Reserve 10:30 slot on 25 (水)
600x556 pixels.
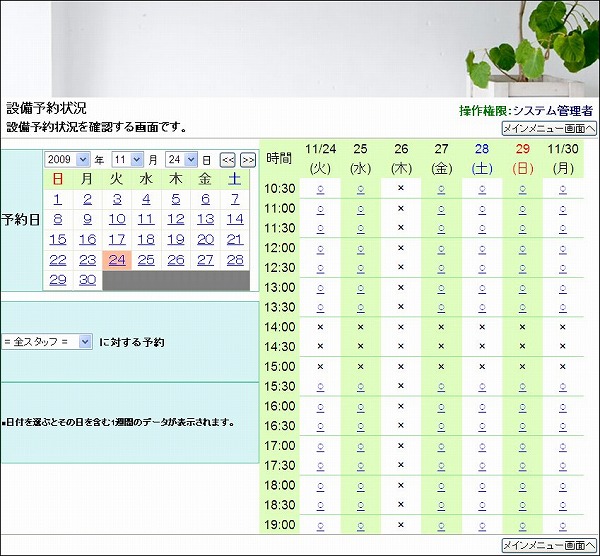tap(360, 189)
